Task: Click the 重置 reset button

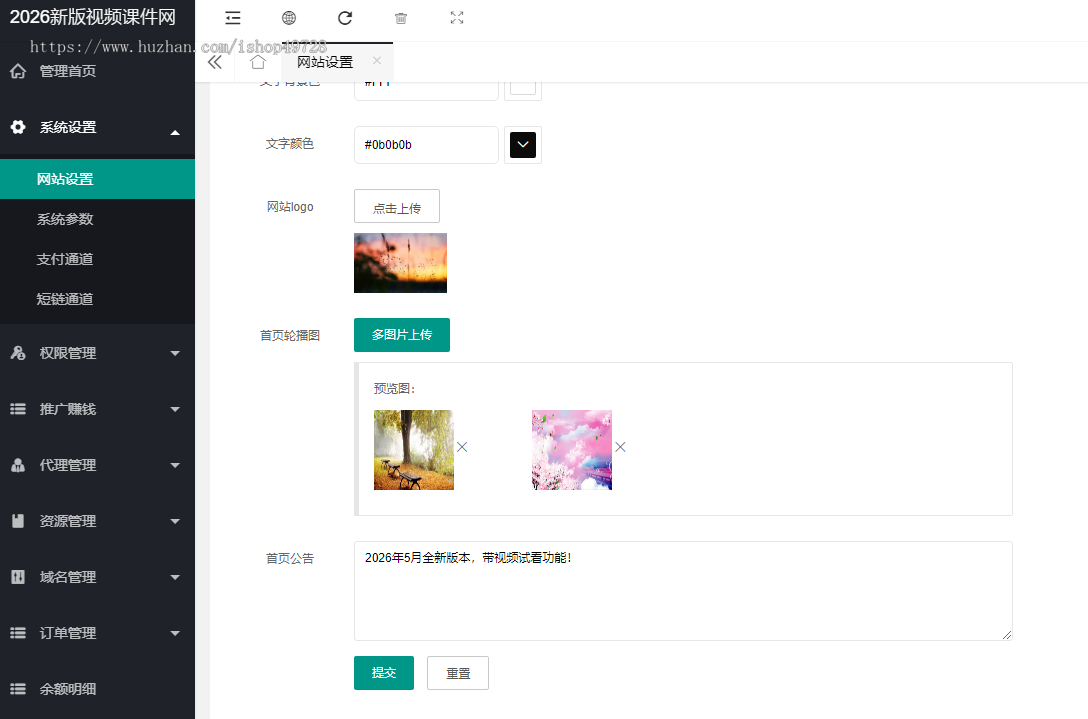Action: coord(458,673)
